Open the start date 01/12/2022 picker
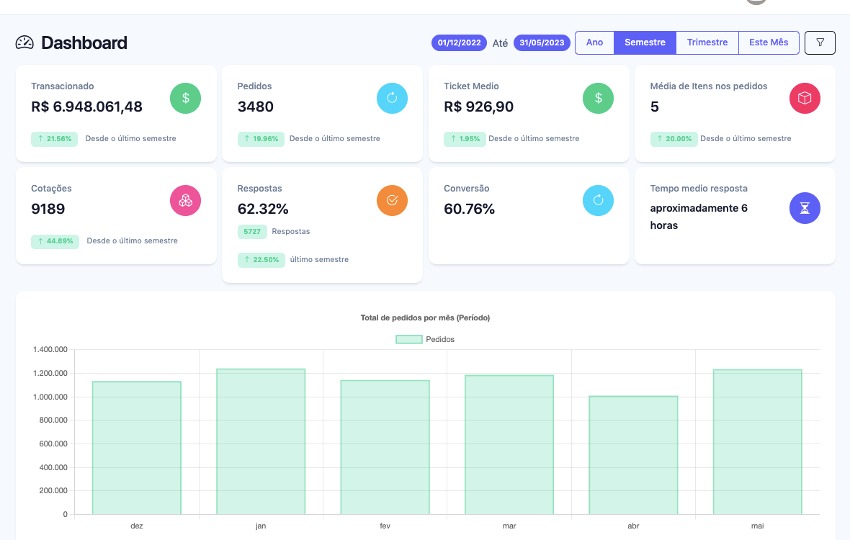The width and height of the screenshot is (850, 540). (x=460, y=43)
